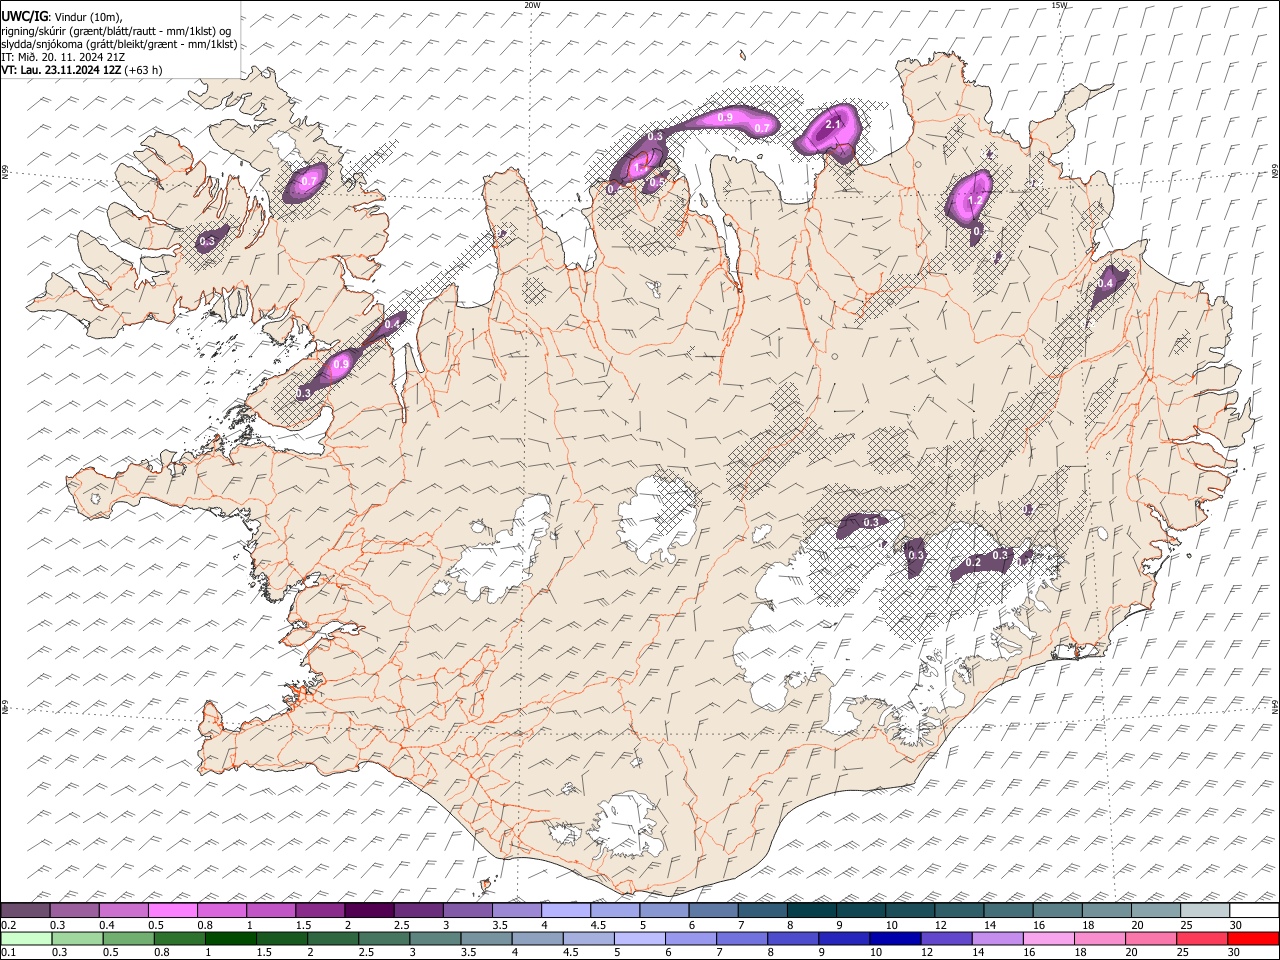This screenshot has height=960, width=1280.
Task: Select the upper legend swatch between 0.8 and 1
Action: pos(222,910)
